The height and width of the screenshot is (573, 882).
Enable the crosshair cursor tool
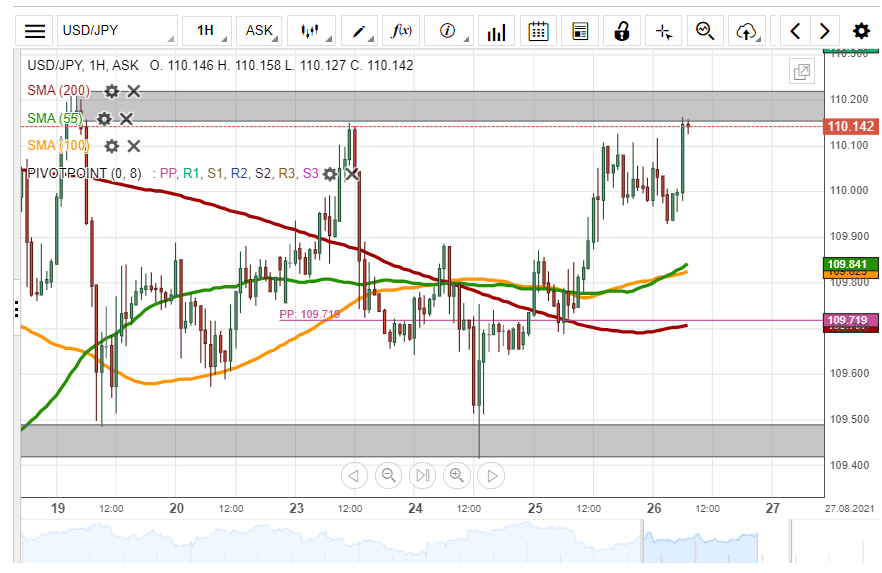pyautogui.click(x=663, y=31)
